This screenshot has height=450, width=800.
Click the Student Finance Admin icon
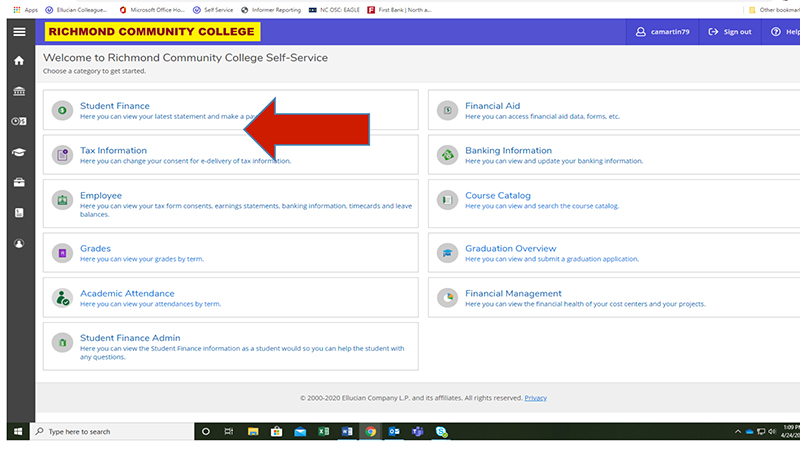click(62, 342)
